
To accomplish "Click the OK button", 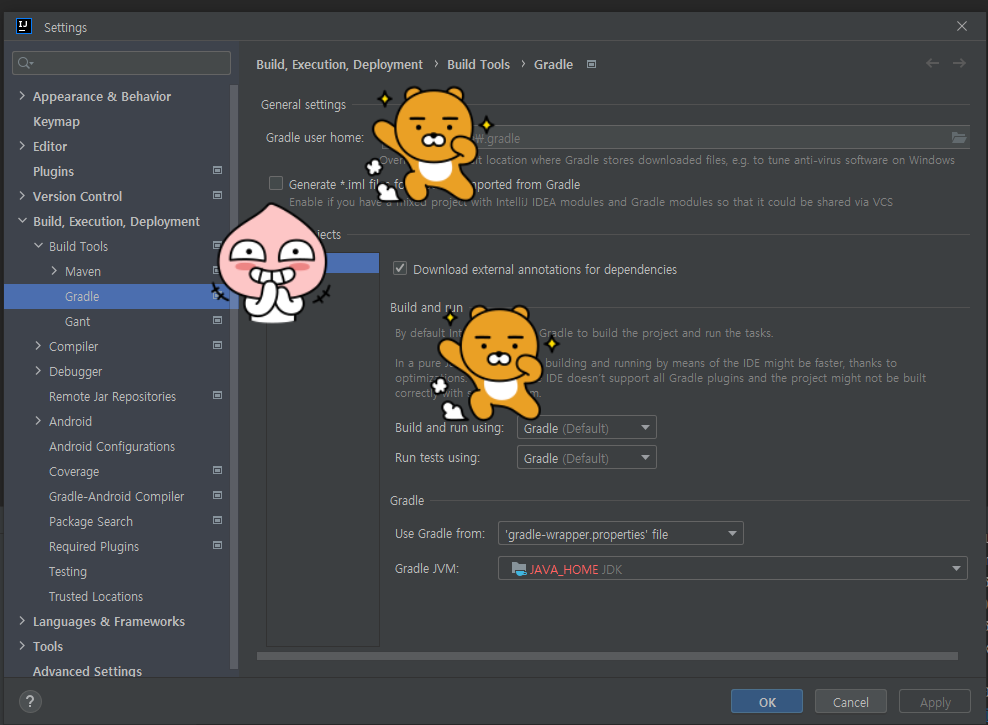I will tap(767, 702).
